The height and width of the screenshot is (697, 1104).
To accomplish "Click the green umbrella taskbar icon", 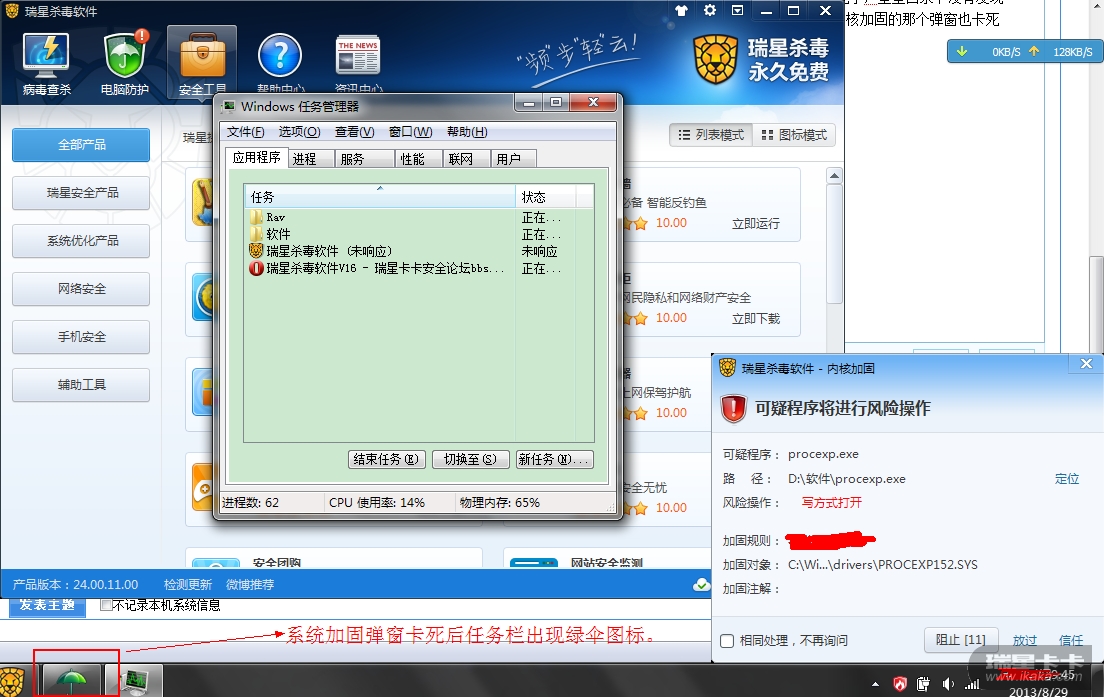I will [71, 681].
